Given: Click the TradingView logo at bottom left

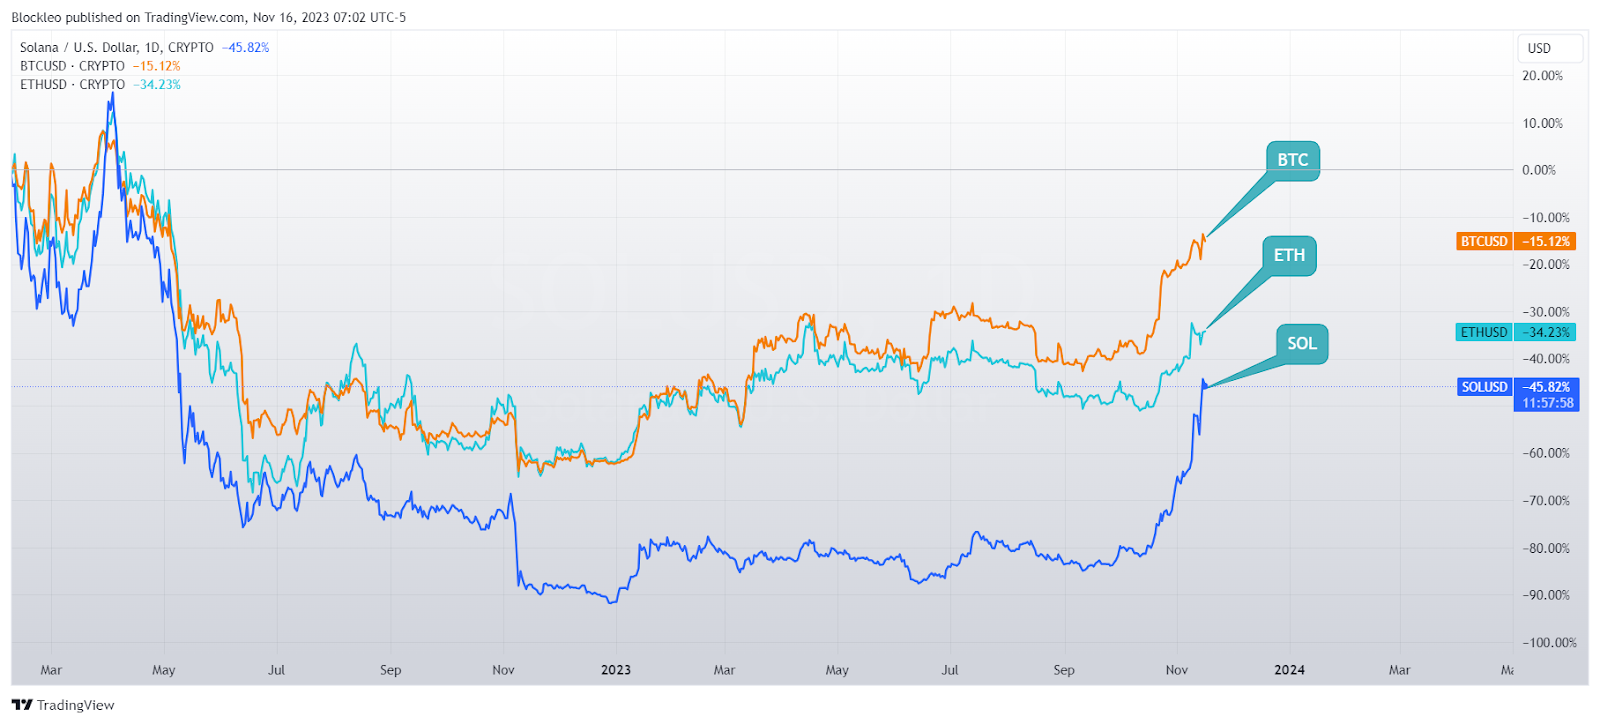Looking at the screenshot, I should tap(64, 705).
